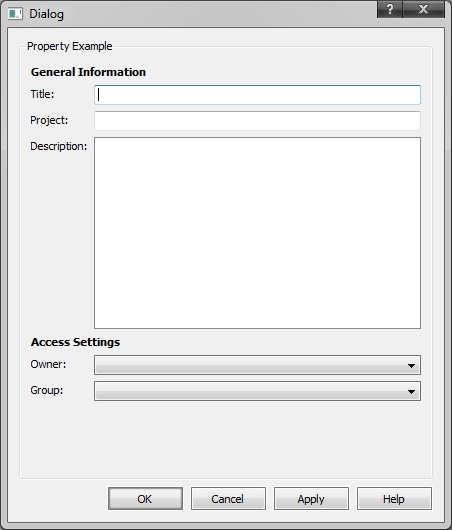Open help using the bottom Help button

pyautogui.click(x=394, y=499)
